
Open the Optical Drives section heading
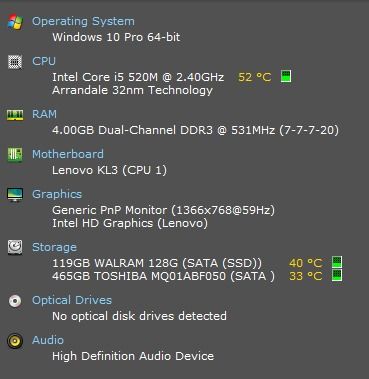click(x=72, y=300)
